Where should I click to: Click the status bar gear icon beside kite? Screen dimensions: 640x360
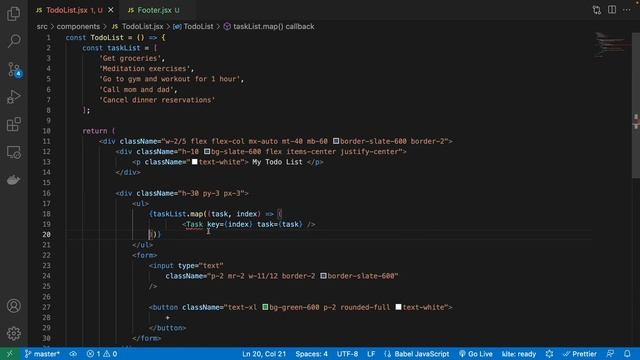(549, 354)
